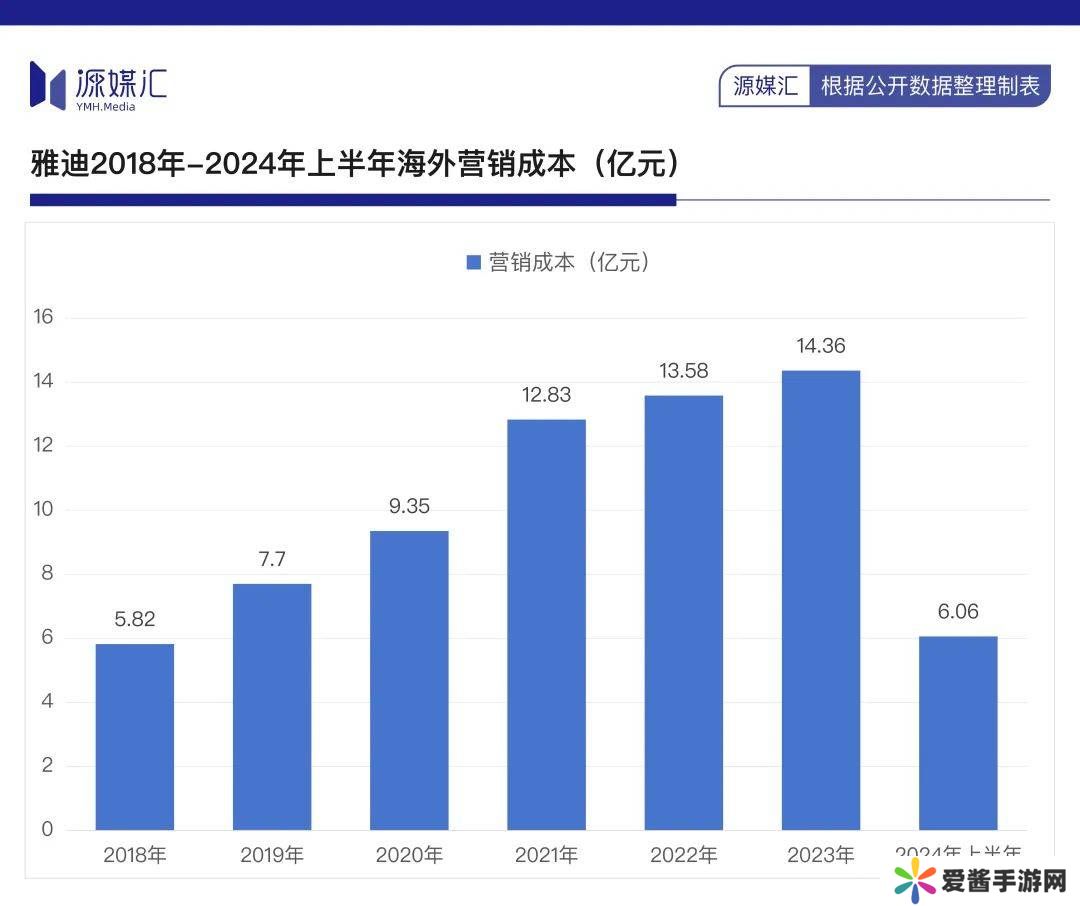Click the YMH.Media logo icon
Viewport: 1080px width, 906px height.
[x=47, y=85]
